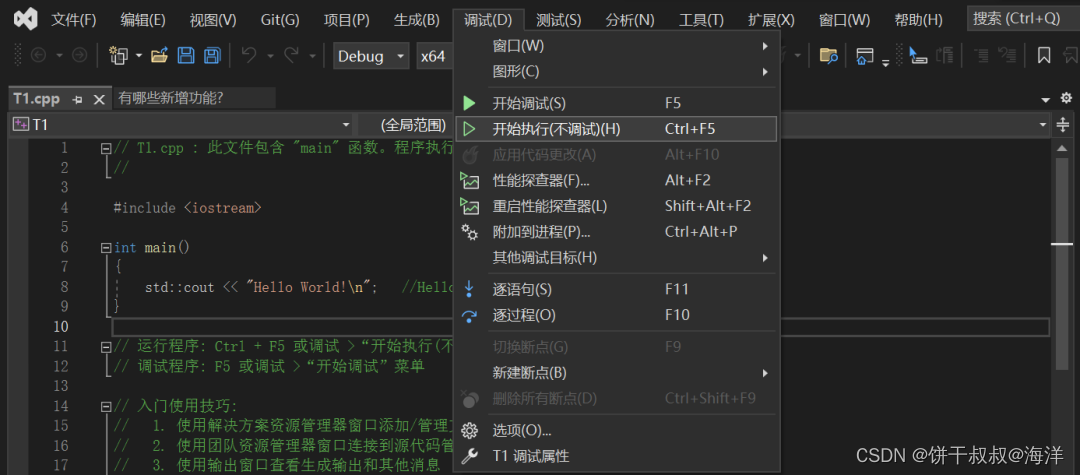This screenshot has height=475, width=1080.
Task: Click the Visual Studio logo icon
Action: tap(25, 19)
